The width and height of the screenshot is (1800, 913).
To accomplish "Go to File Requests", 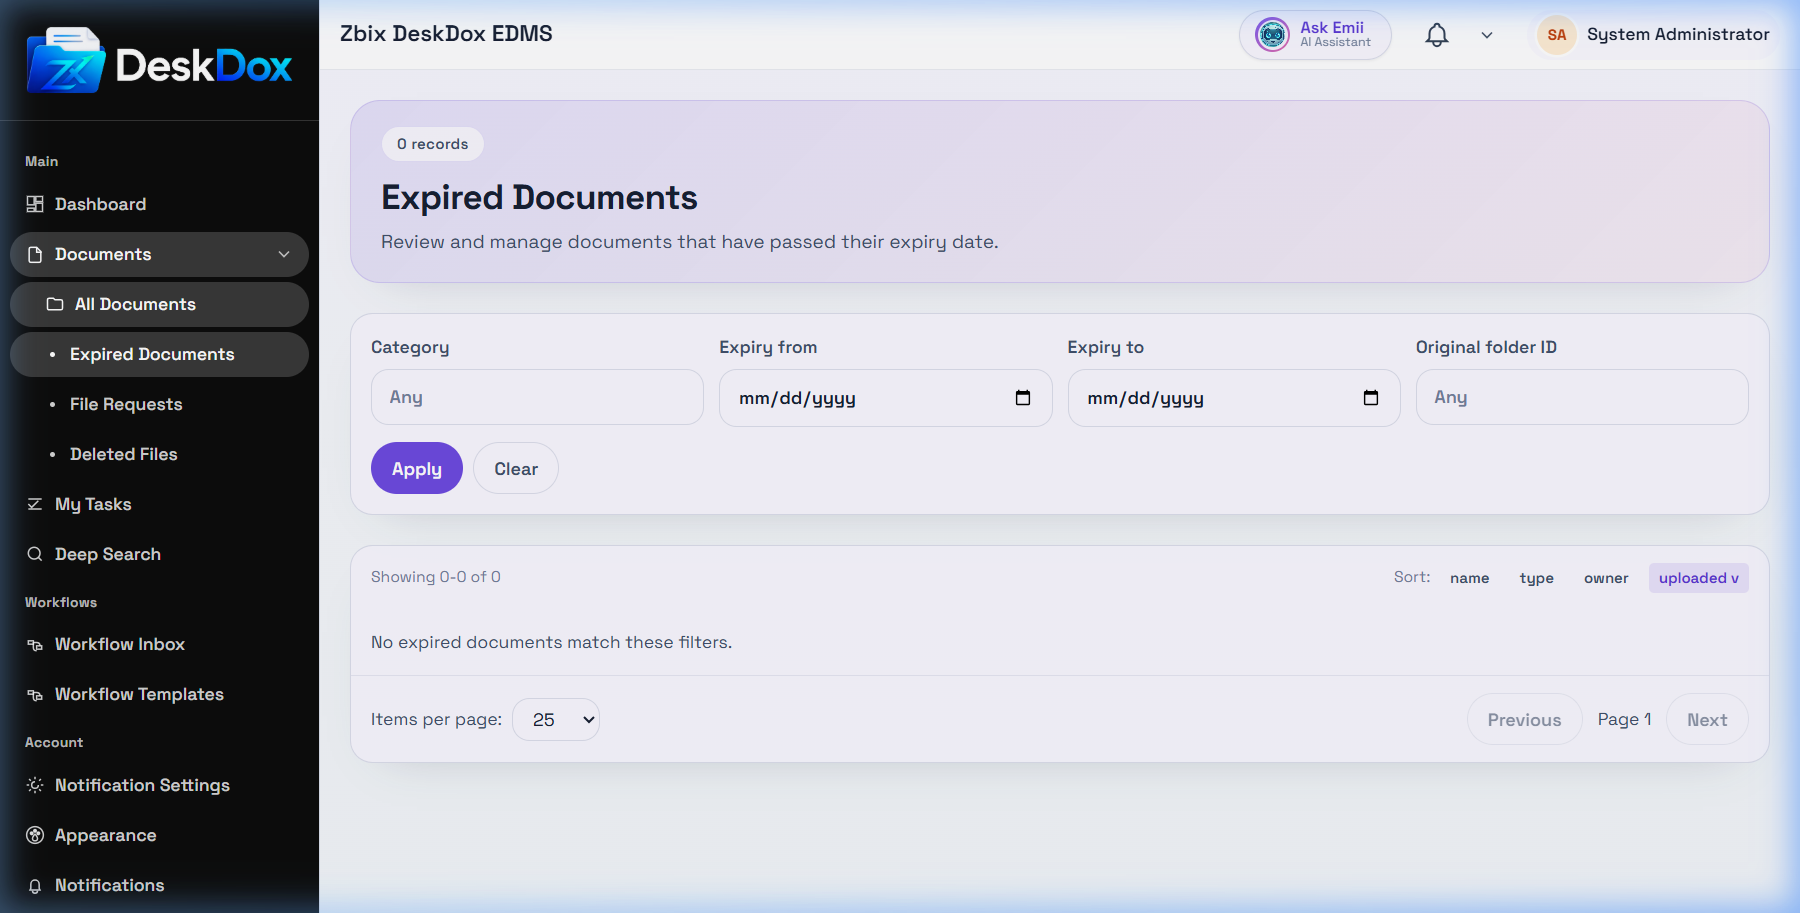I will point(160,404).
